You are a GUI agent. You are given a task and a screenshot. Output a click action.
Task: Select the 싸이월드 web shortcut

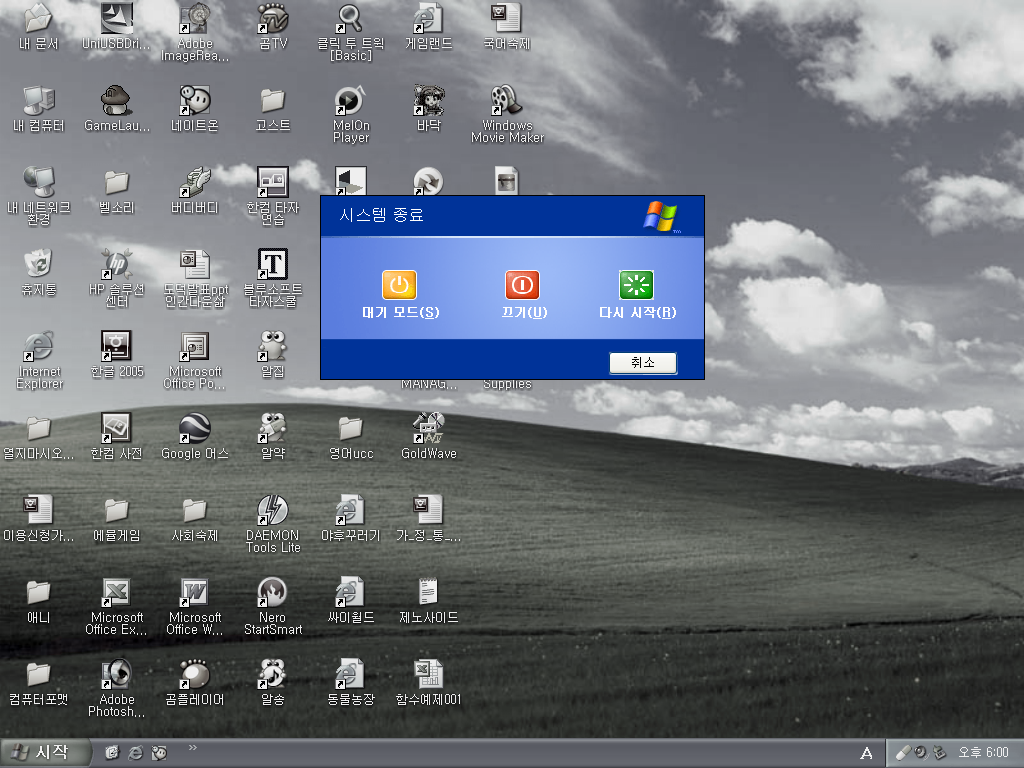351,601
